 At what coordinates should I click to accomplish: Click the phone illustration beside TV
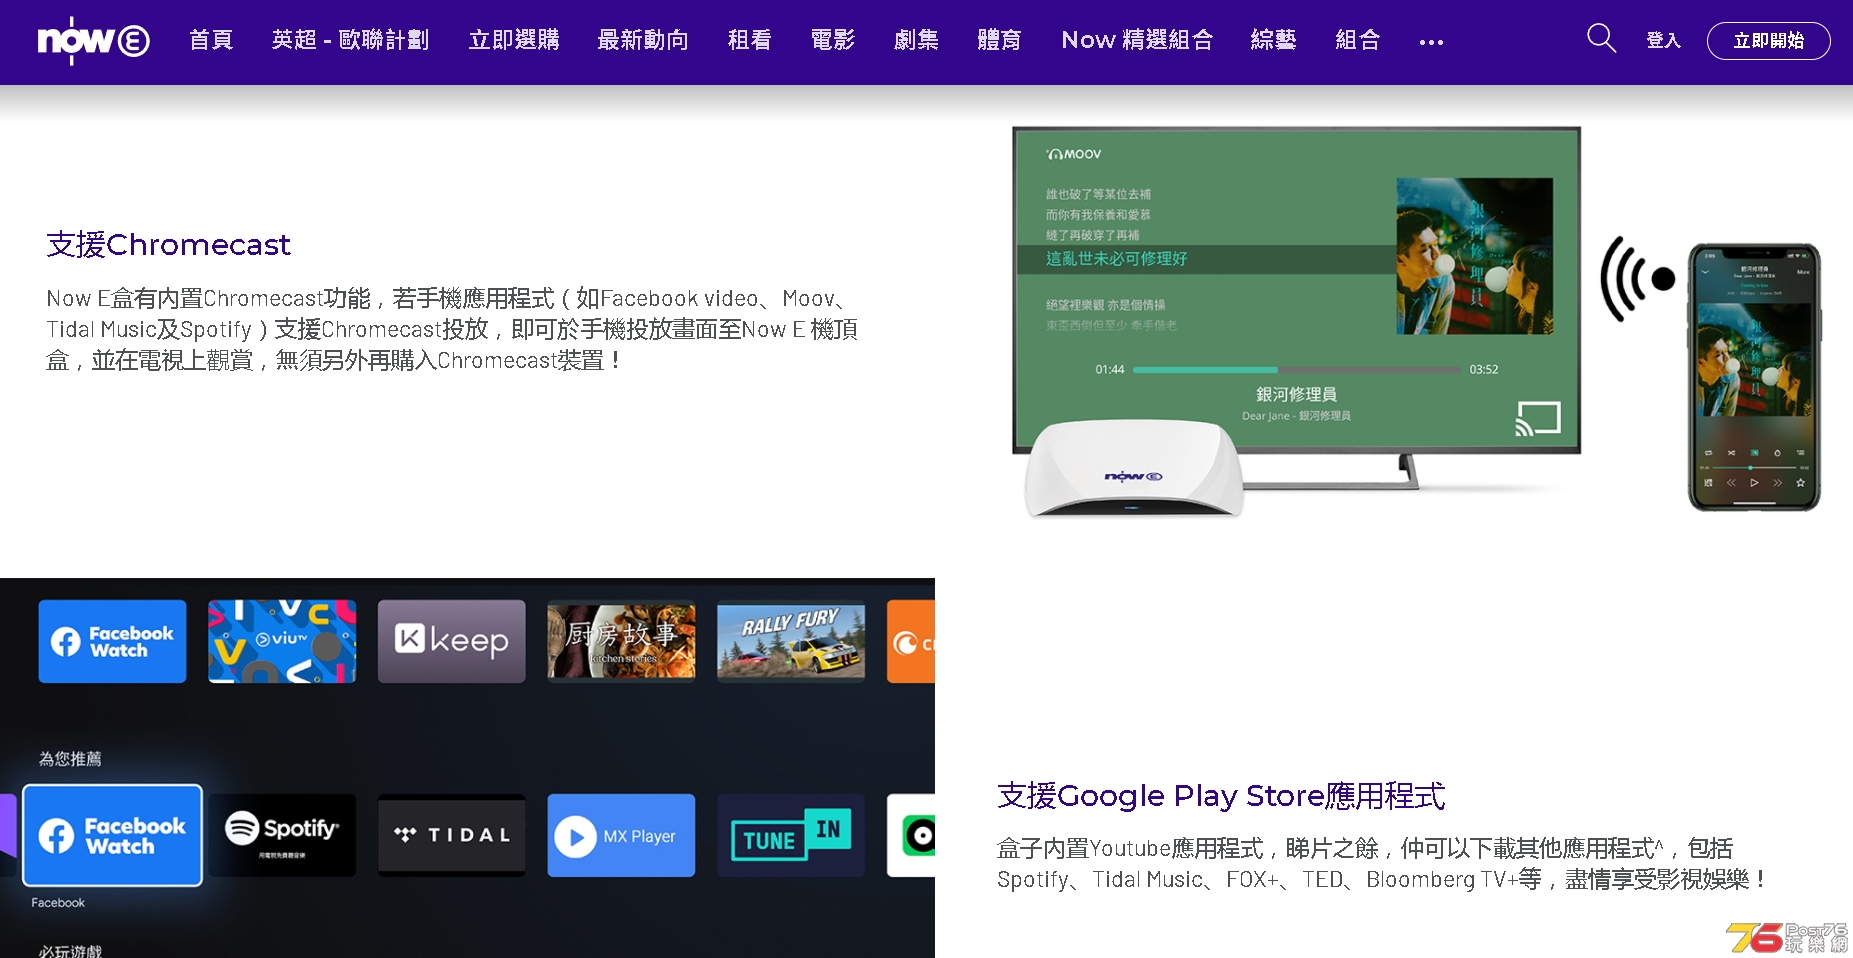(x=1754, y=377)
